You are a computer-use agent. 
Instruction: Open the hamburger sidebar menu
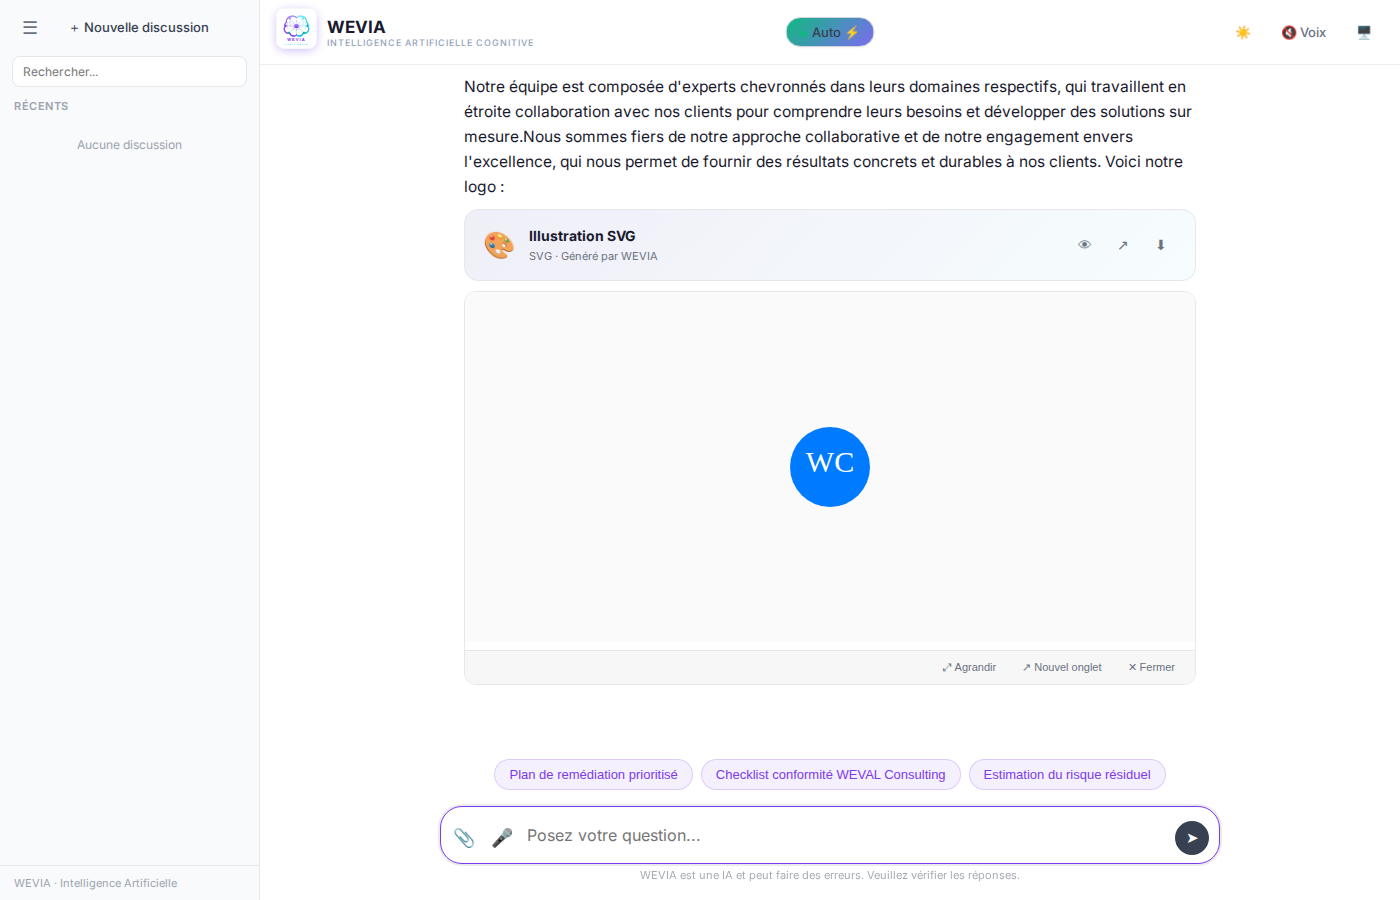tap(30, 28)
